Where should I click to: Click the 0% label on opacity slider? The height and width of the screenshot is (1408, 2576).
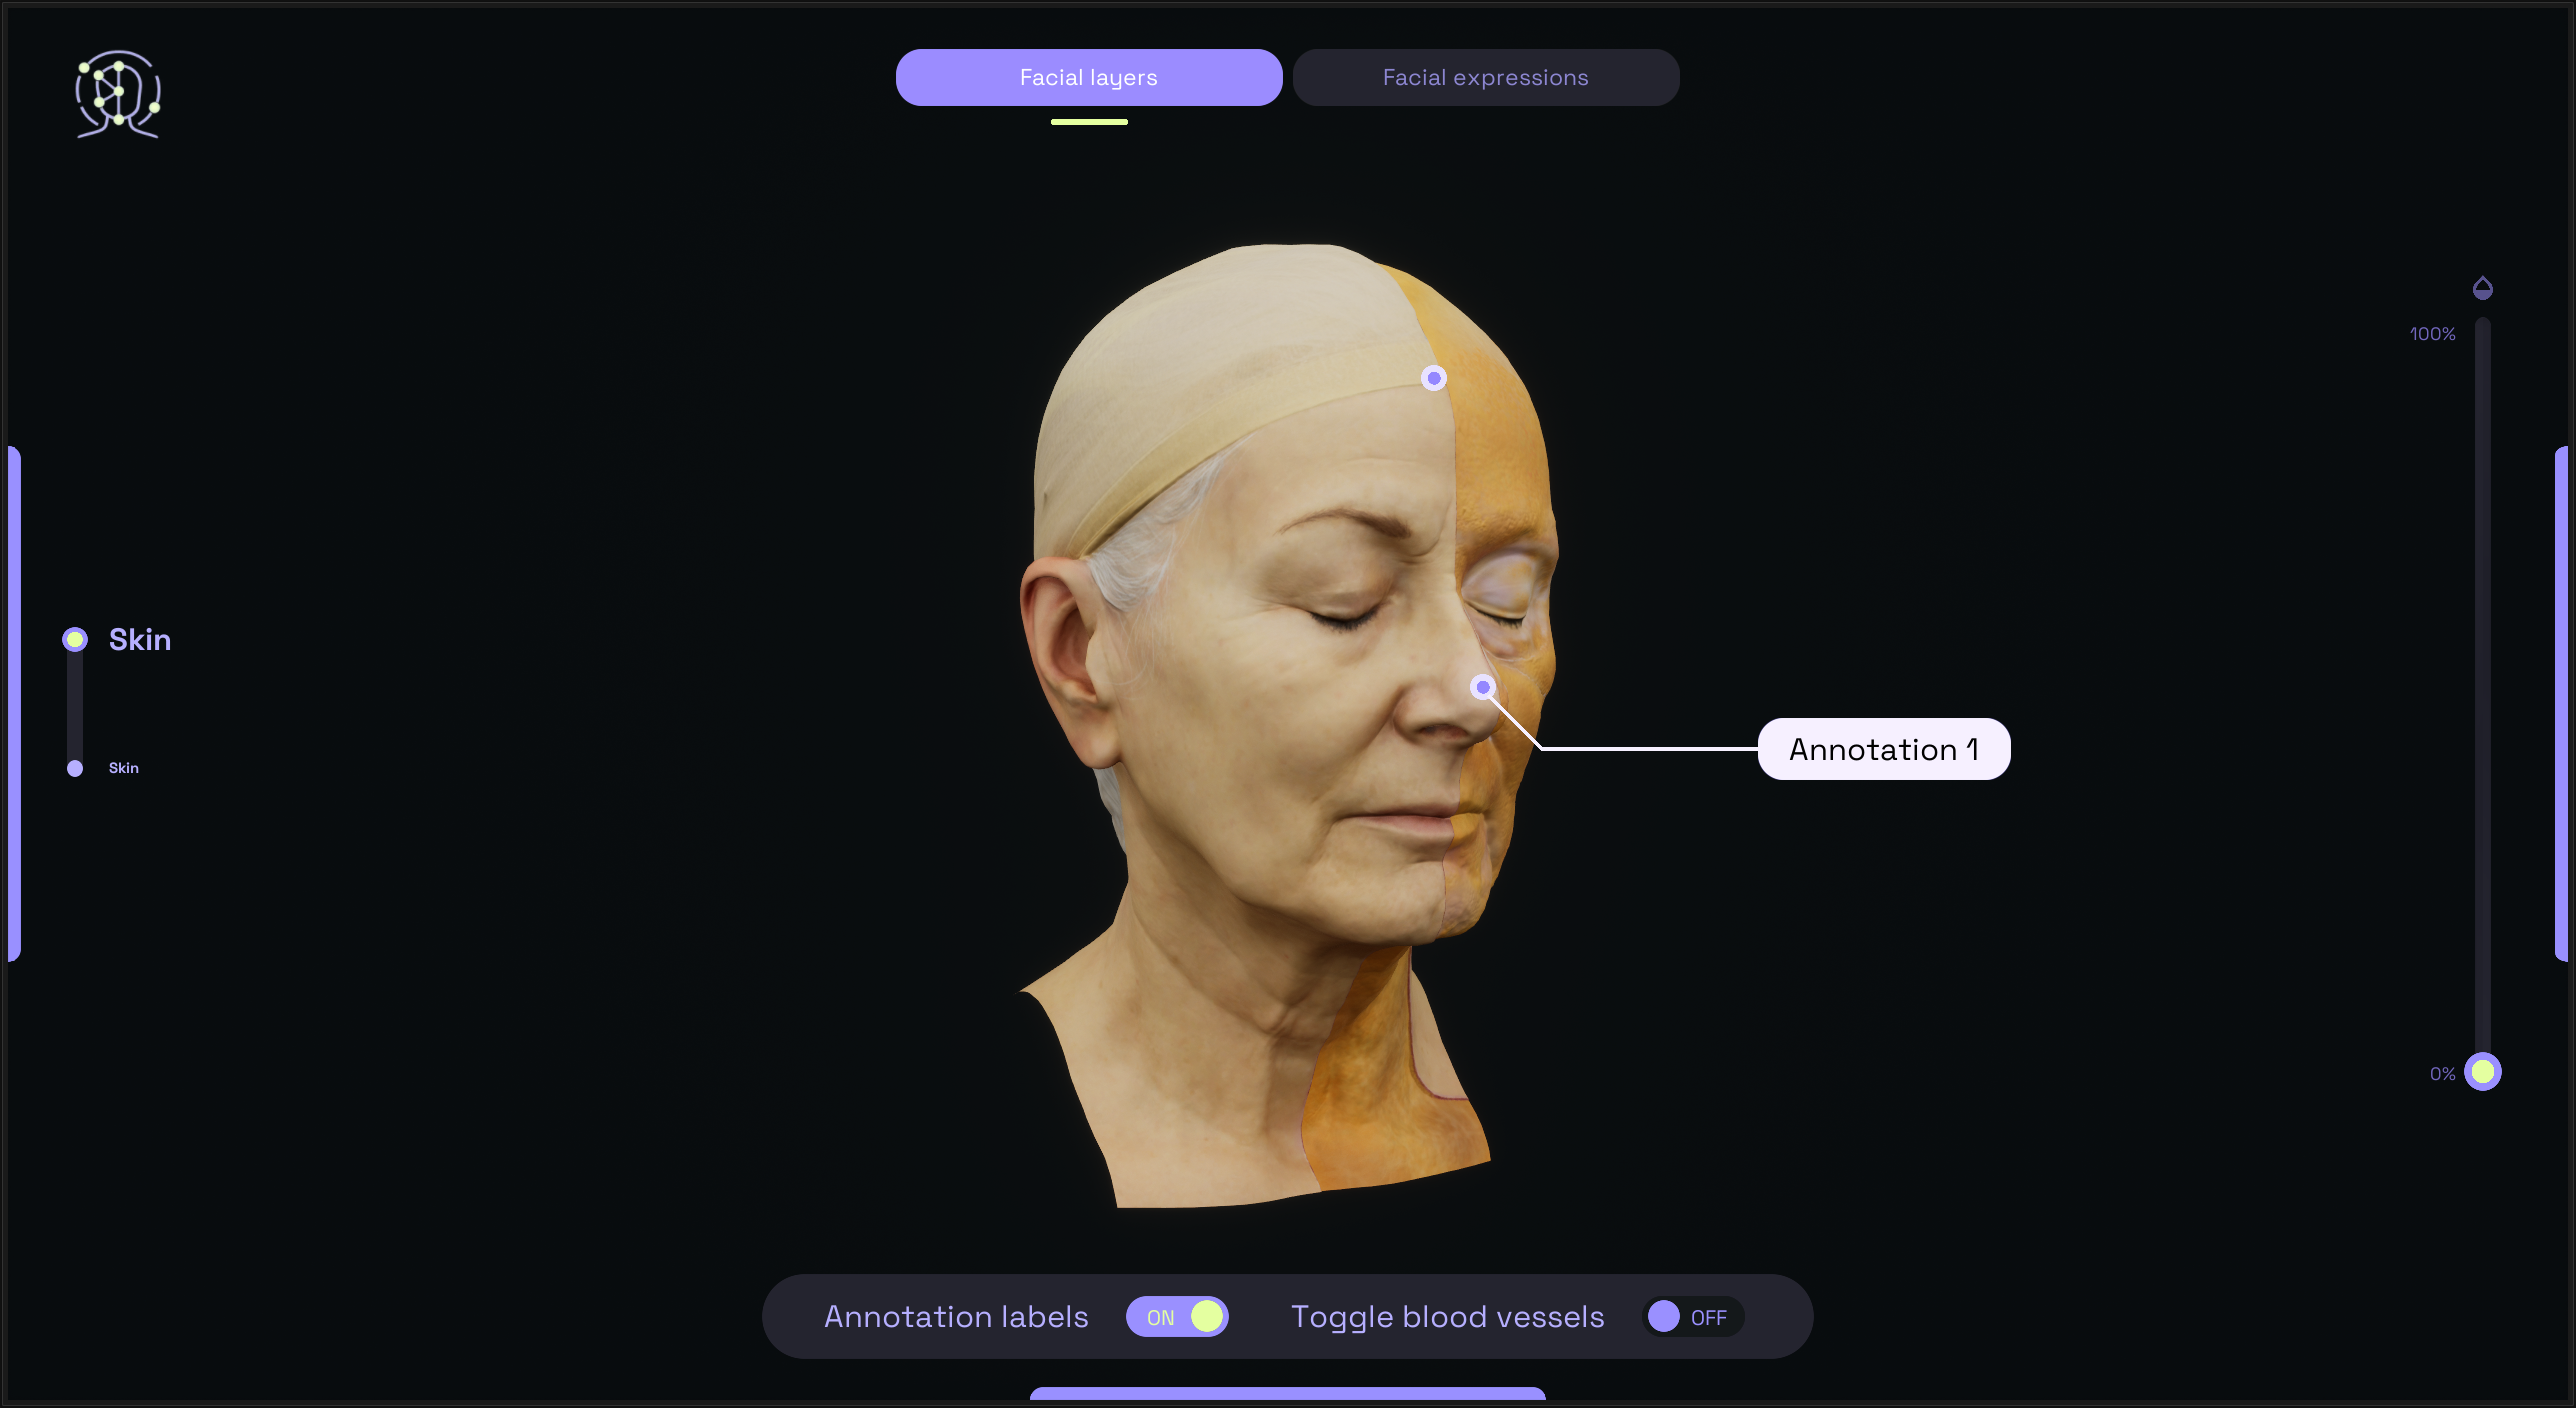tap(2442, 1074)
